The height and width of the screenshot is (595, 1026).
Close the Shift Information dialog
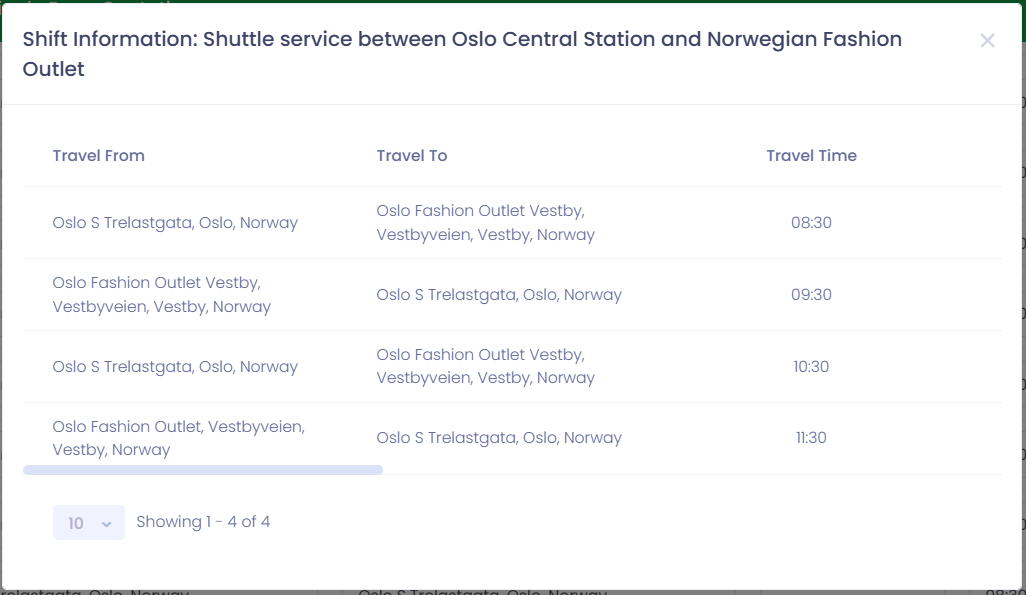click(x=987, y=41)
